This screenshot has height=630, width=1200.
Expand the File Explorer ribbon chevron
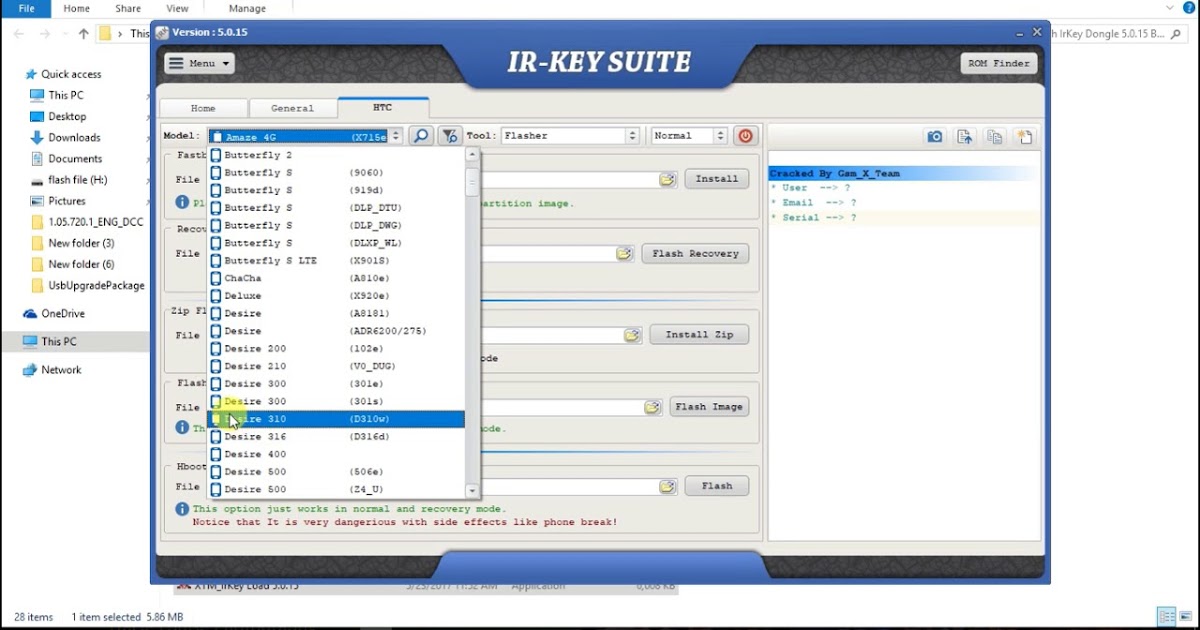1170,8
